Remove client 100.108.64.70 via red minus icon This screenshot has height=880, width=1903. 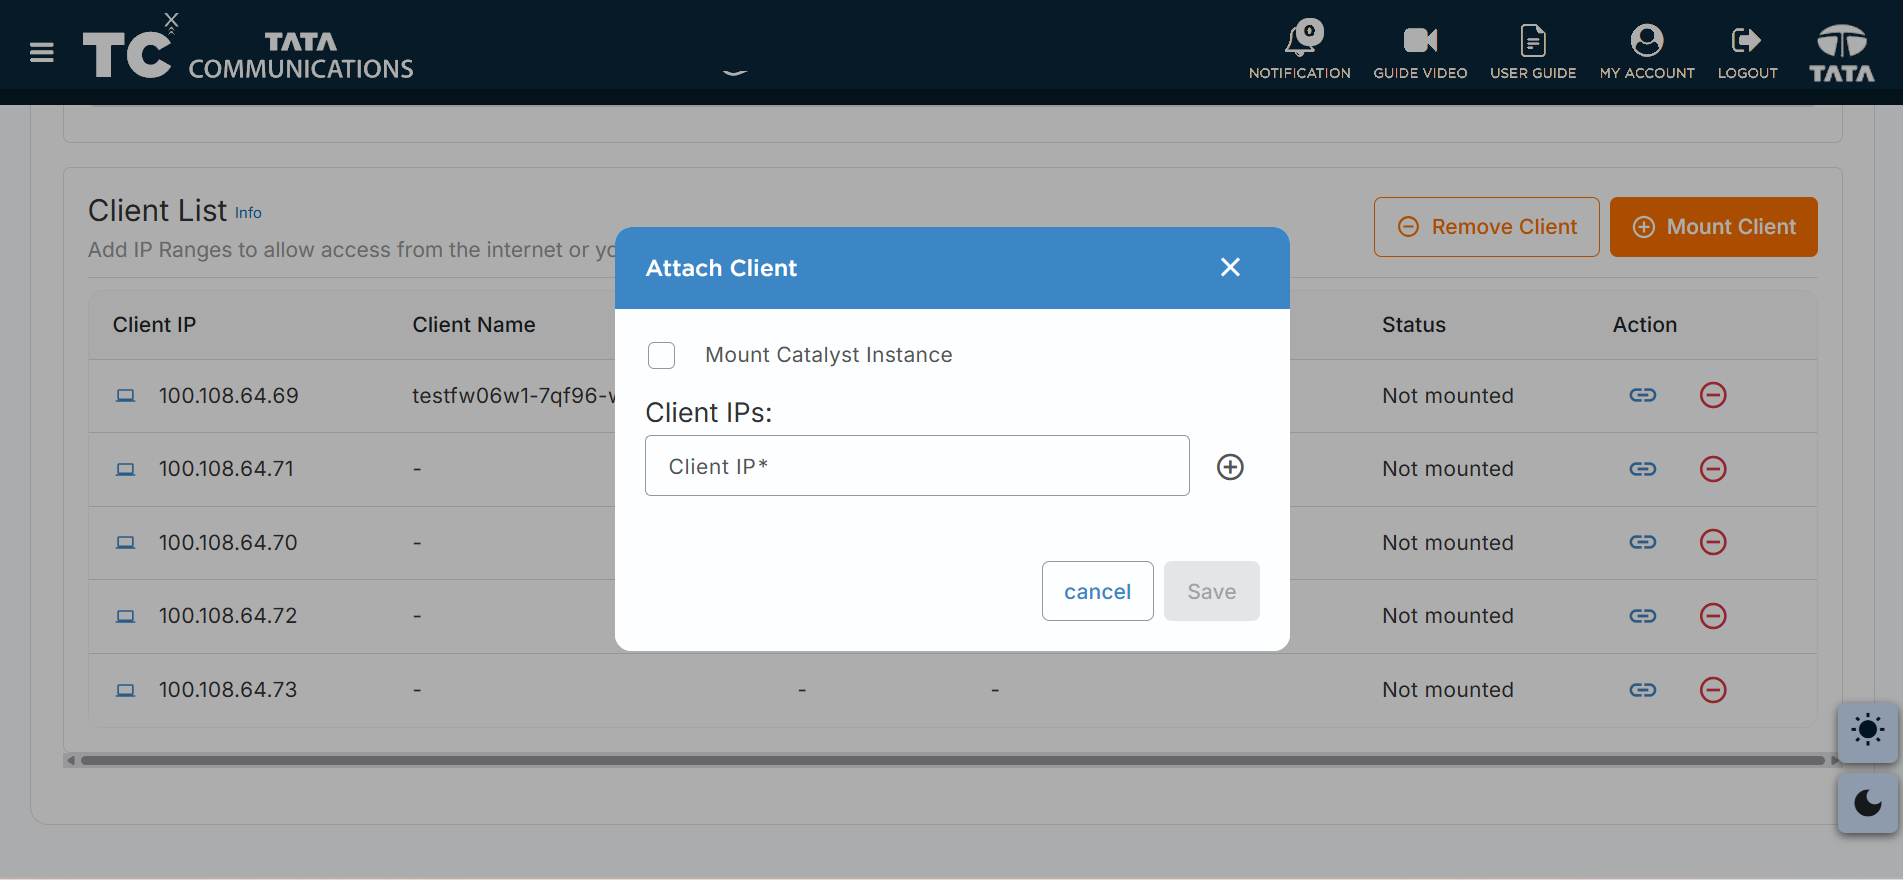(x=1713, y=542)
